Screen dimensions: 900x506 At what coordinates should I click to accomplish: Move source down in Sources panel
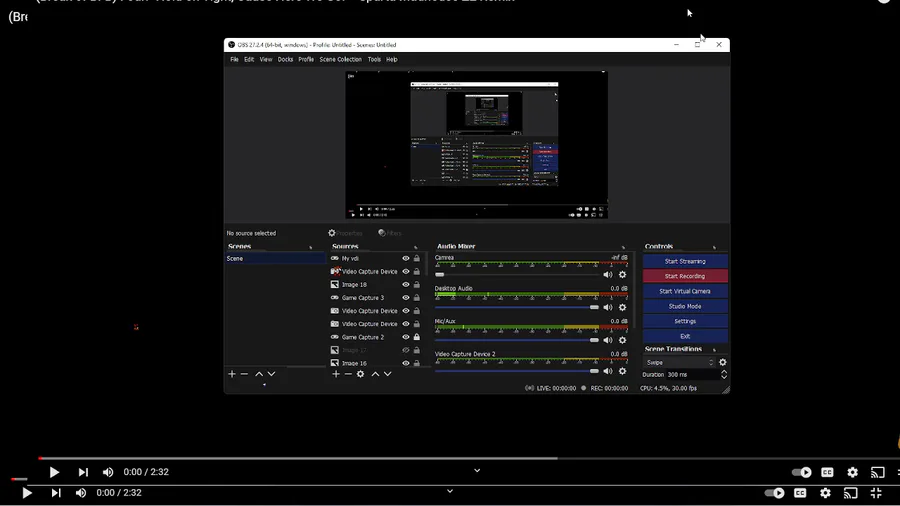coord(387,374)
